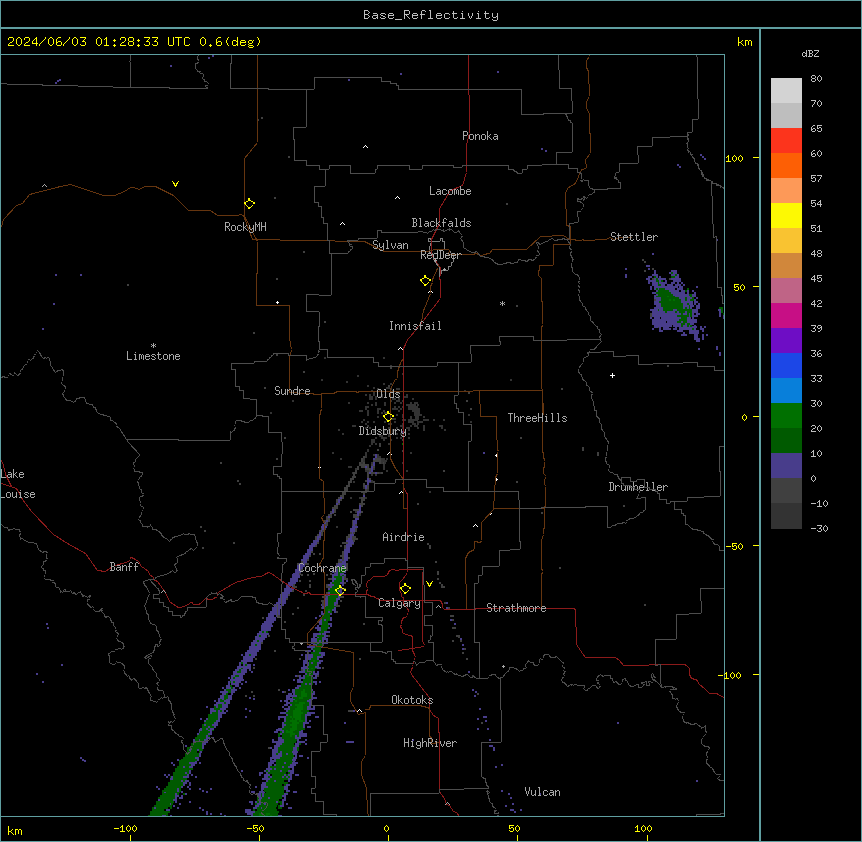Screen dimensions: 862x842
Task: Click the Stettler city label
Action: 633,237
